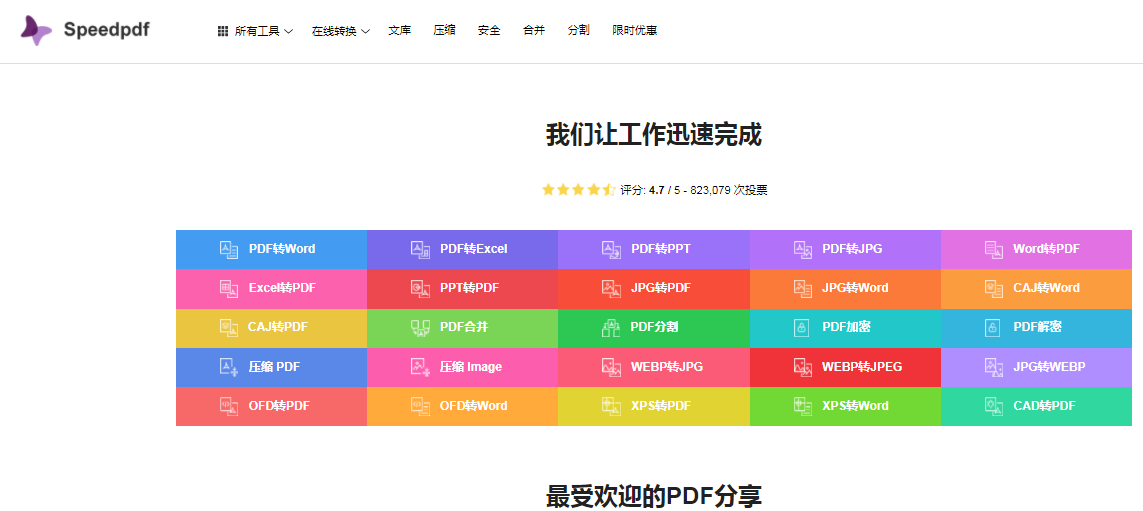Screen dimensions: 1143x511
Task: Open the PDF加密 tool link
Action: click(845, 328)
